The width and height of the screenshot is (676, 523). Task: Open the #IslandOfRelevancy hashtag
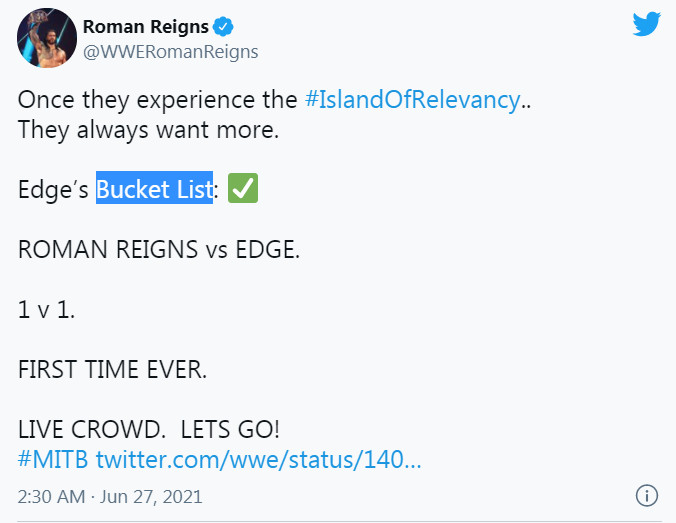(x=413, y=100)
